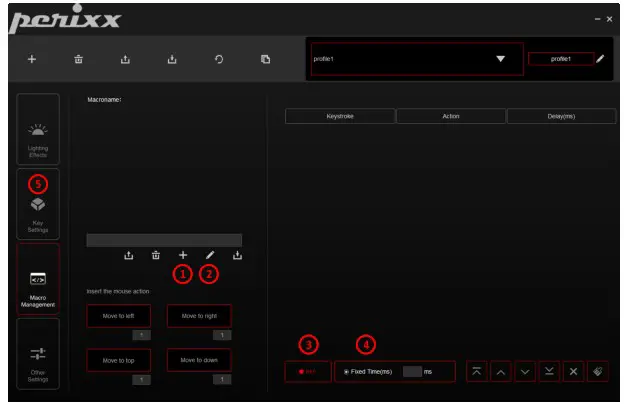Open the Lighting Effects section

tap(38, 129)
